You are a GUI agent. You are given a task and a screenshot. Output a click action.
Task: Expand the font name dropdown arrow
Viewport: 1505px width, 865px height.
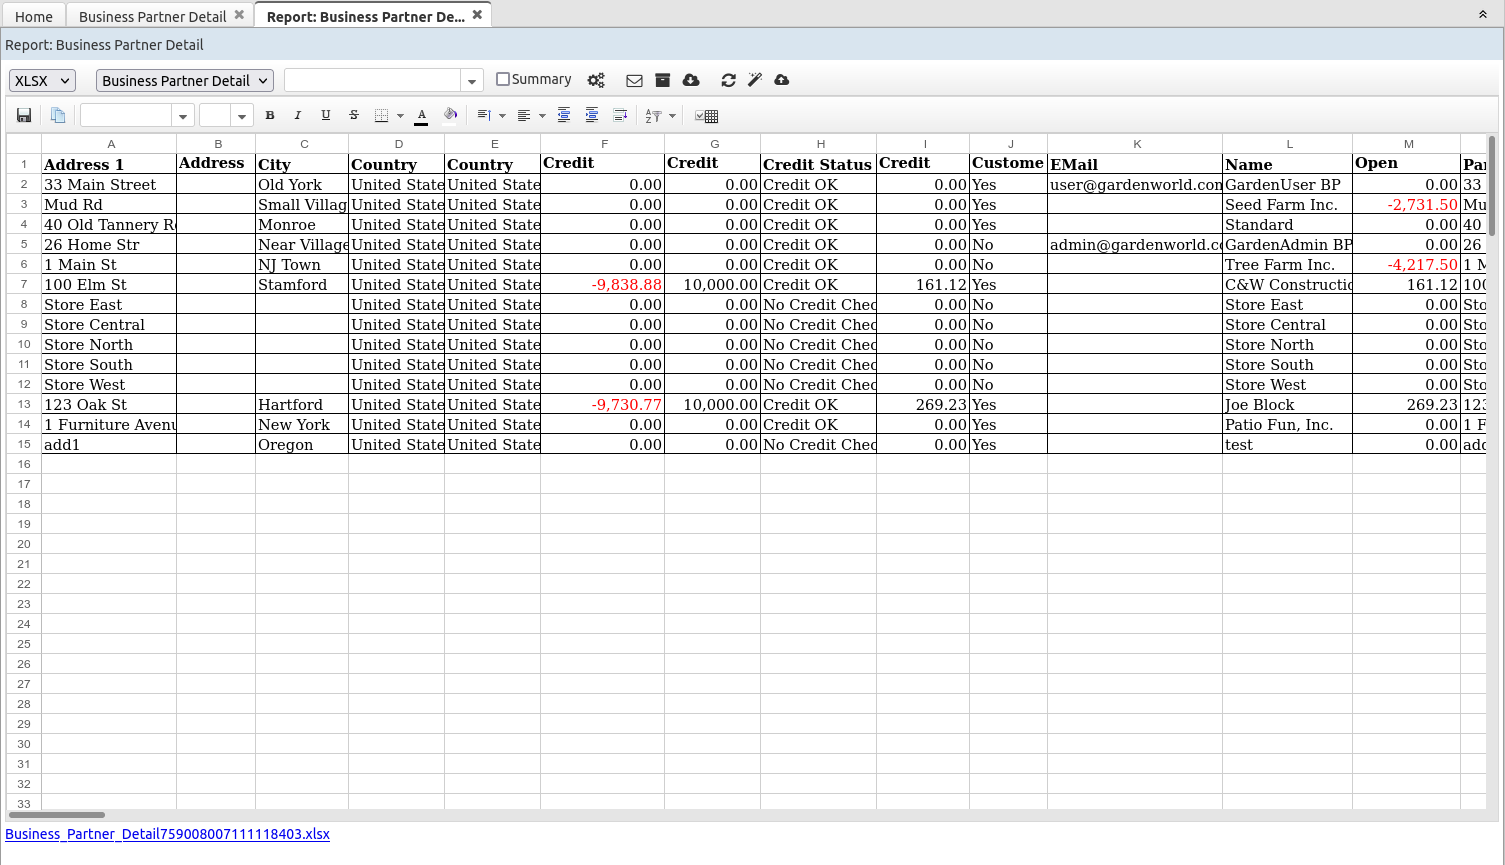click(x=183, y=117)
